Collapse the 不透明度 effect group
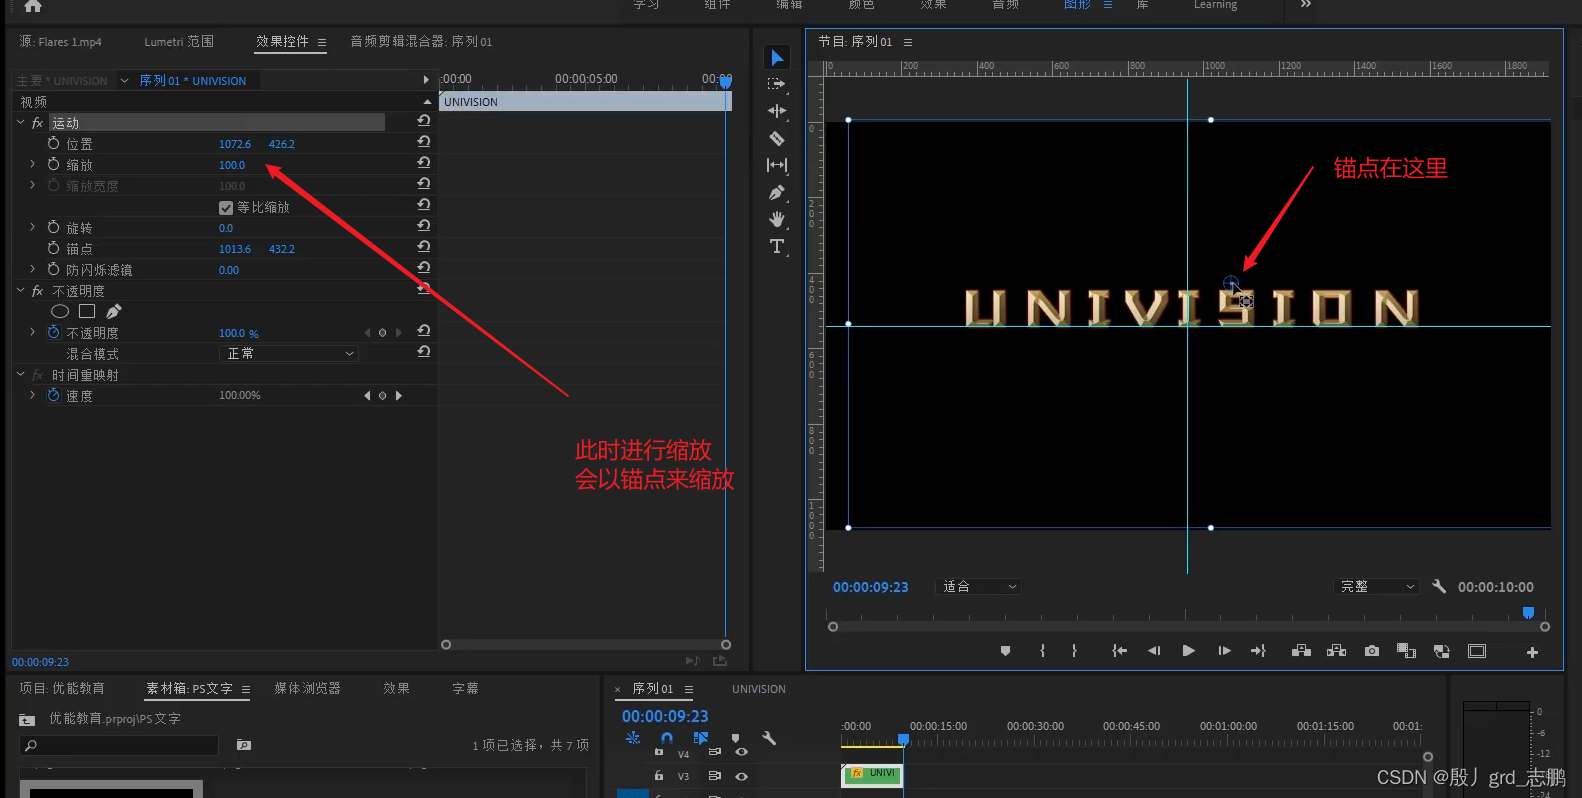Image resolution: width=1582 pixels, height=798 pixels. coord(20,291)
